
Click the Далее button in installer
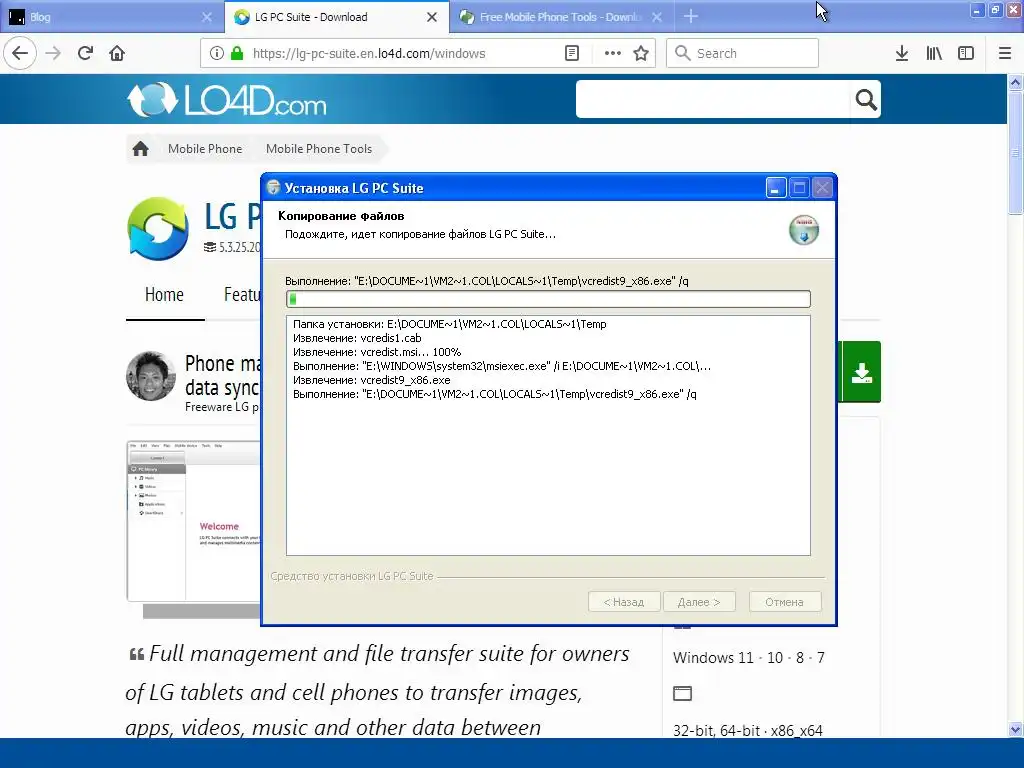(699, 601)
